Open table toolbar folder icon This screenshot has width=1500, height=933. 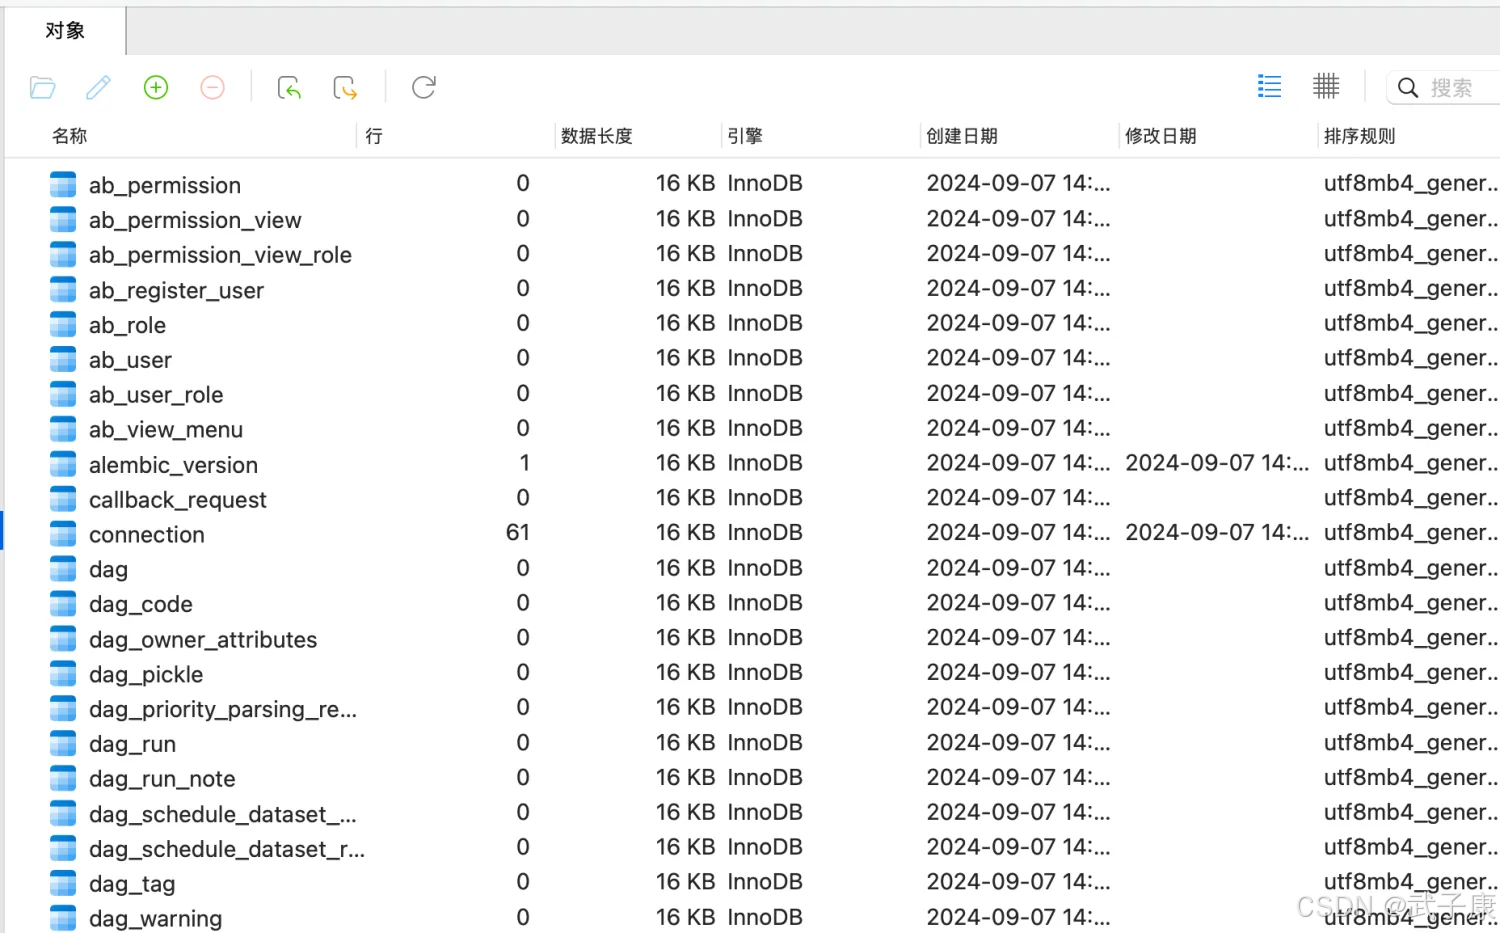tap(42, 88)
